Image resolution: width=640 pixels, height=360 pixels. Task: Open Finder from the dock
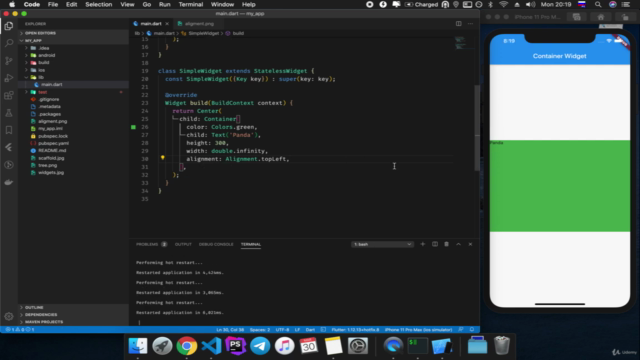point(138,346)
